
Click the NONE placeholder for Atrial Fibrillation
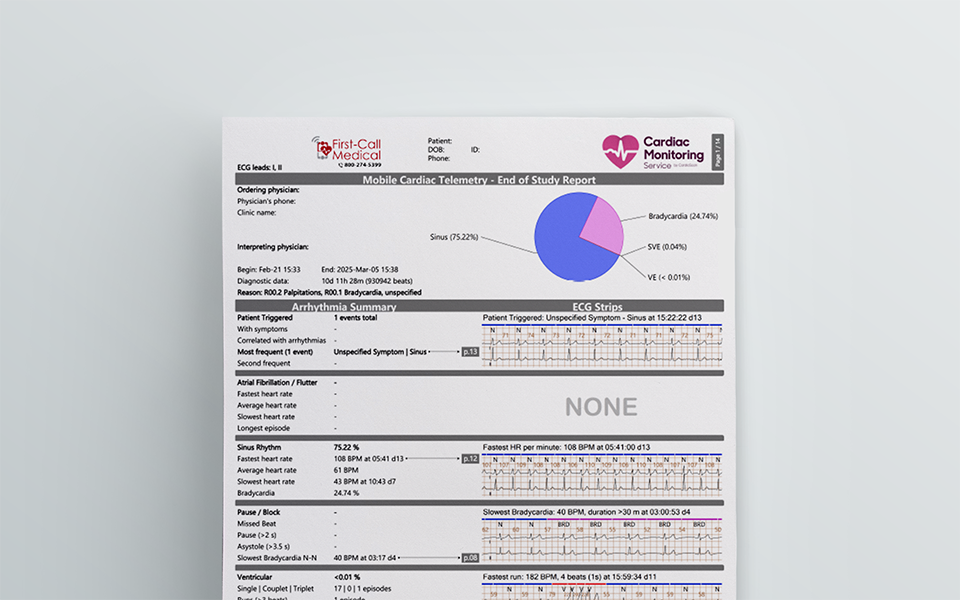click(x=601, y=407)
